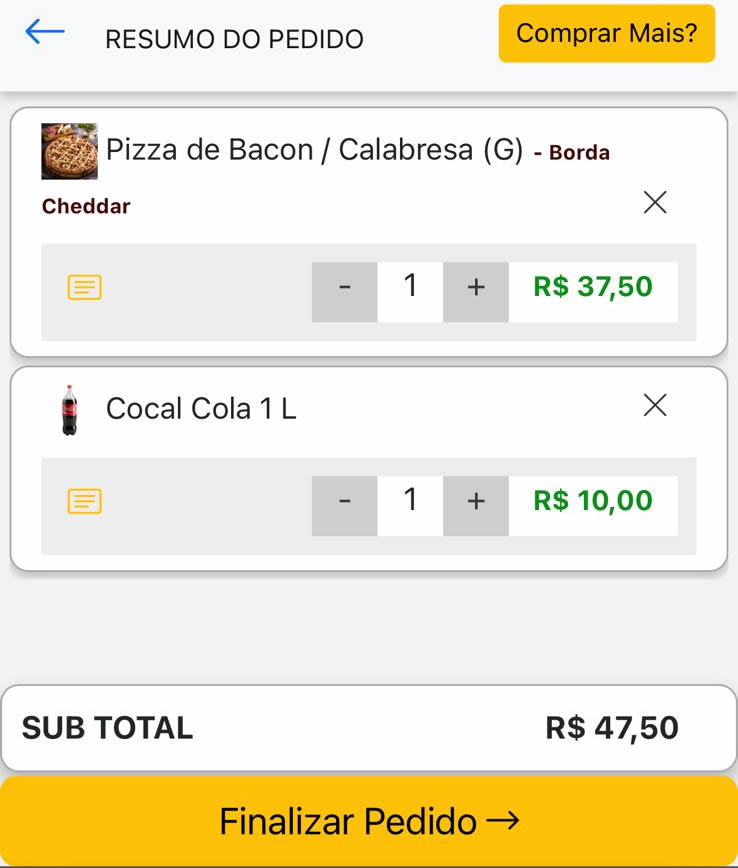The width and height of the screenshot is (738, 868).
Task: Tap the SUB TOTAL row
Action: coord(369,727)
